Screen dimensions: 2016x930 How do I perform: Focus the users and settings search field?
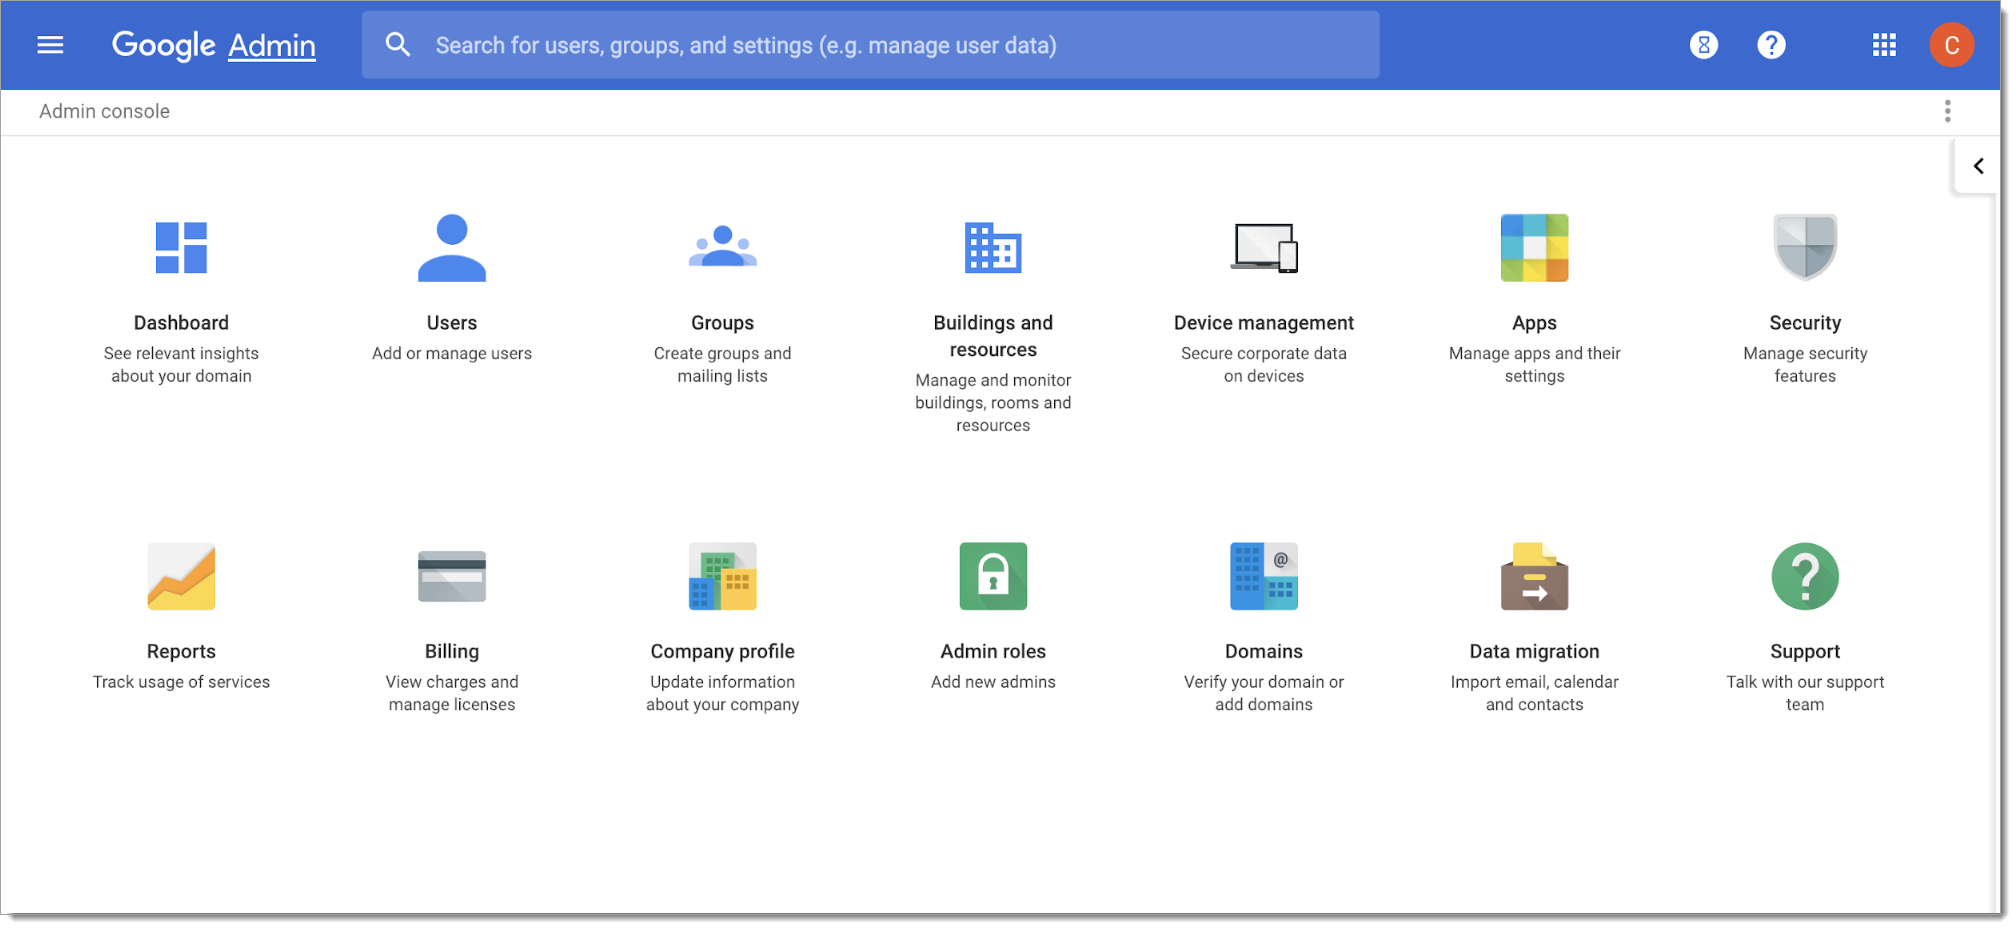870,45
